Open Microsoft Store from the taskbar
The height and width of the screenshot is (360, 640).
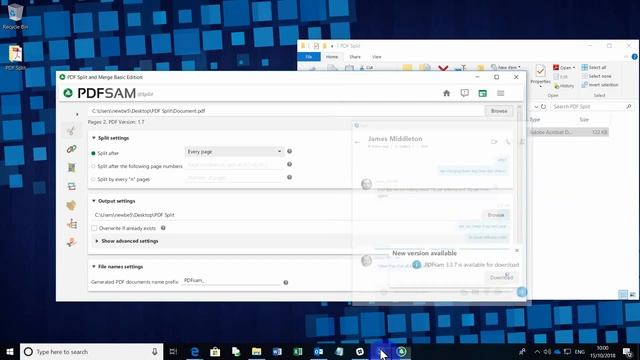(x=215, y=352)
